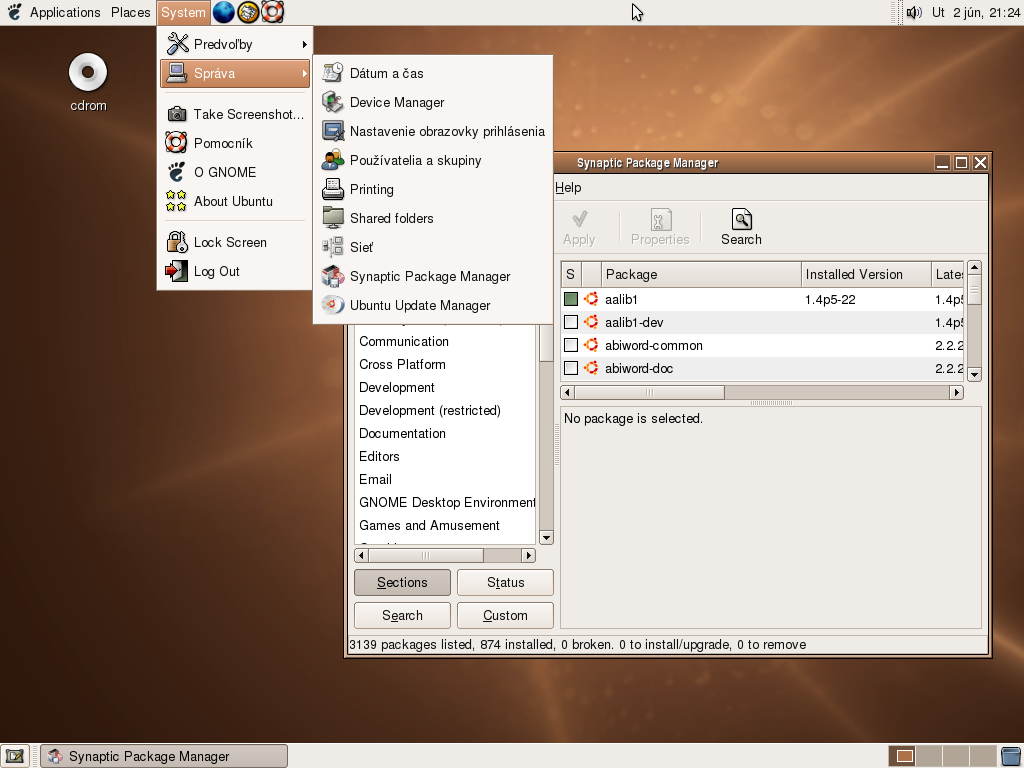The height and width of the screenshot is (768, 1024).
Task: Sort by Installed Version column header
Action: click(x=866, y=274)
